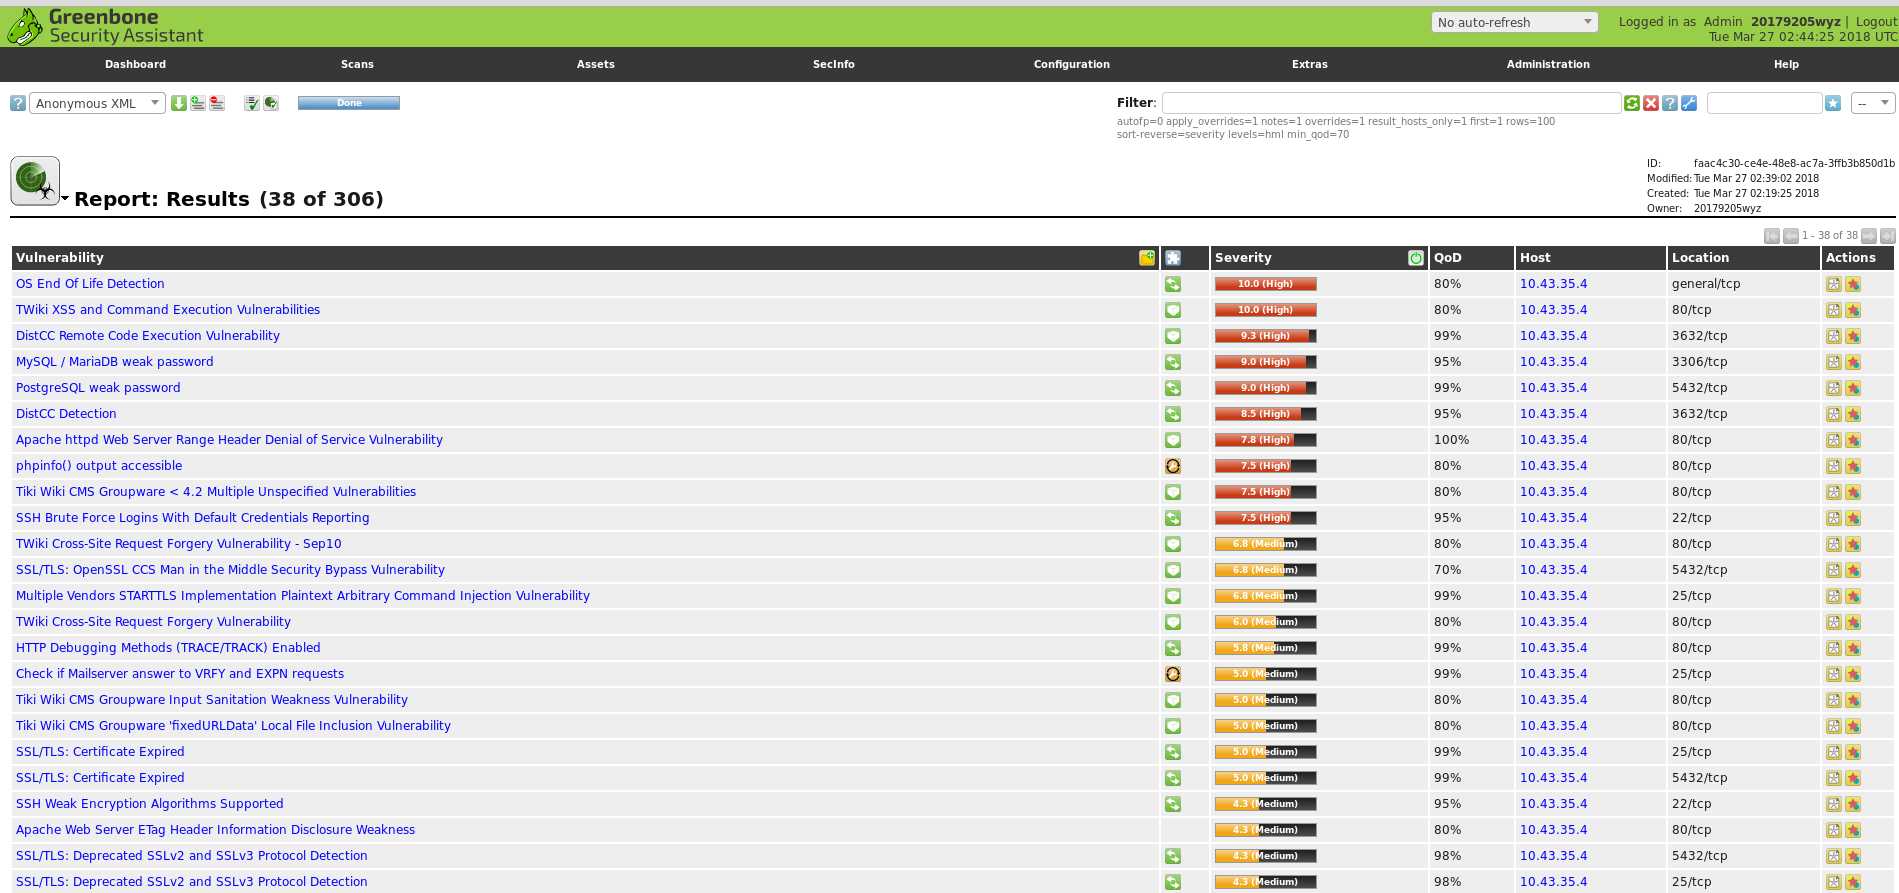Click the 5.8 (Medium) severity bar
The image size is (1899, 893).
1265,648
